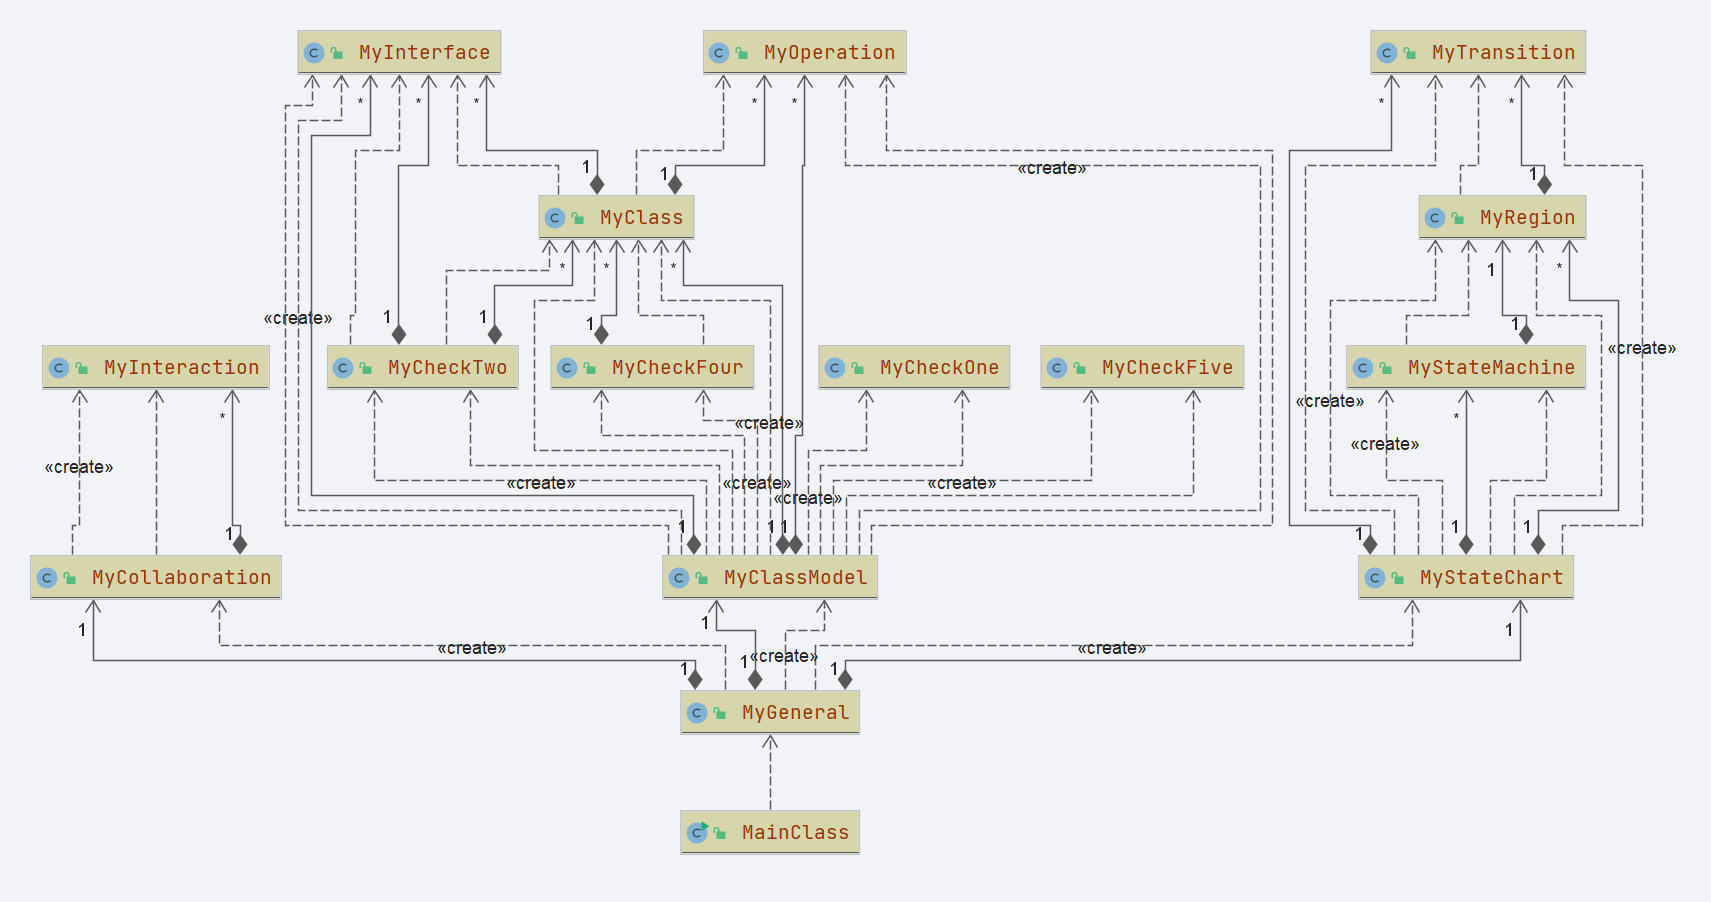Click the class icon on MyInterface
The height and width of the screenshot is (902, 1711).
coord(314,53)
